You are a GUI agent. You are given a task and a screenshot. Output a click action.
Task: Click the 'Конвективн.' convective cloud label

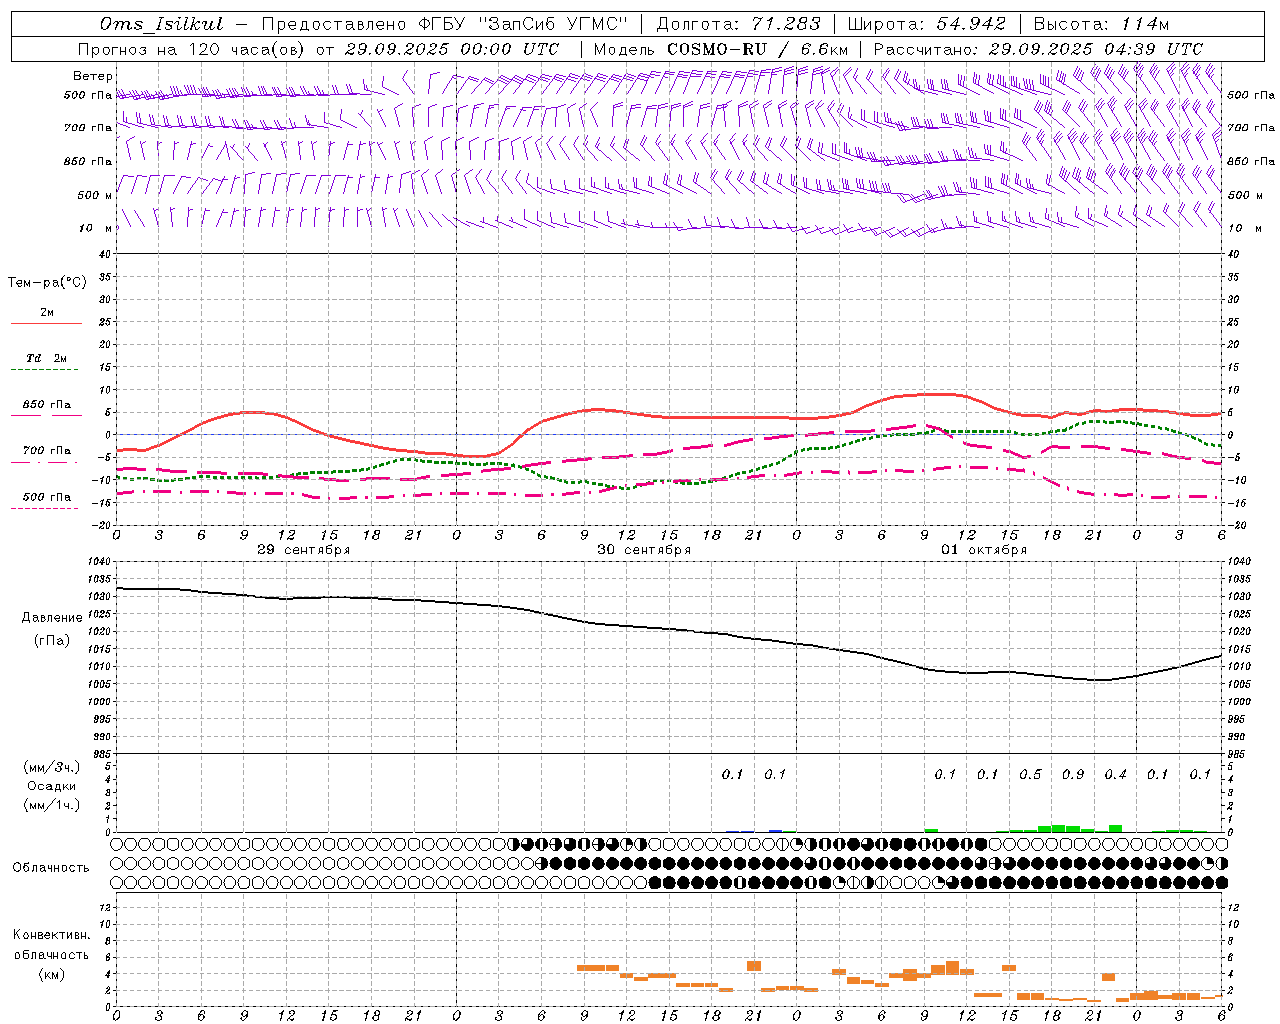51,935
